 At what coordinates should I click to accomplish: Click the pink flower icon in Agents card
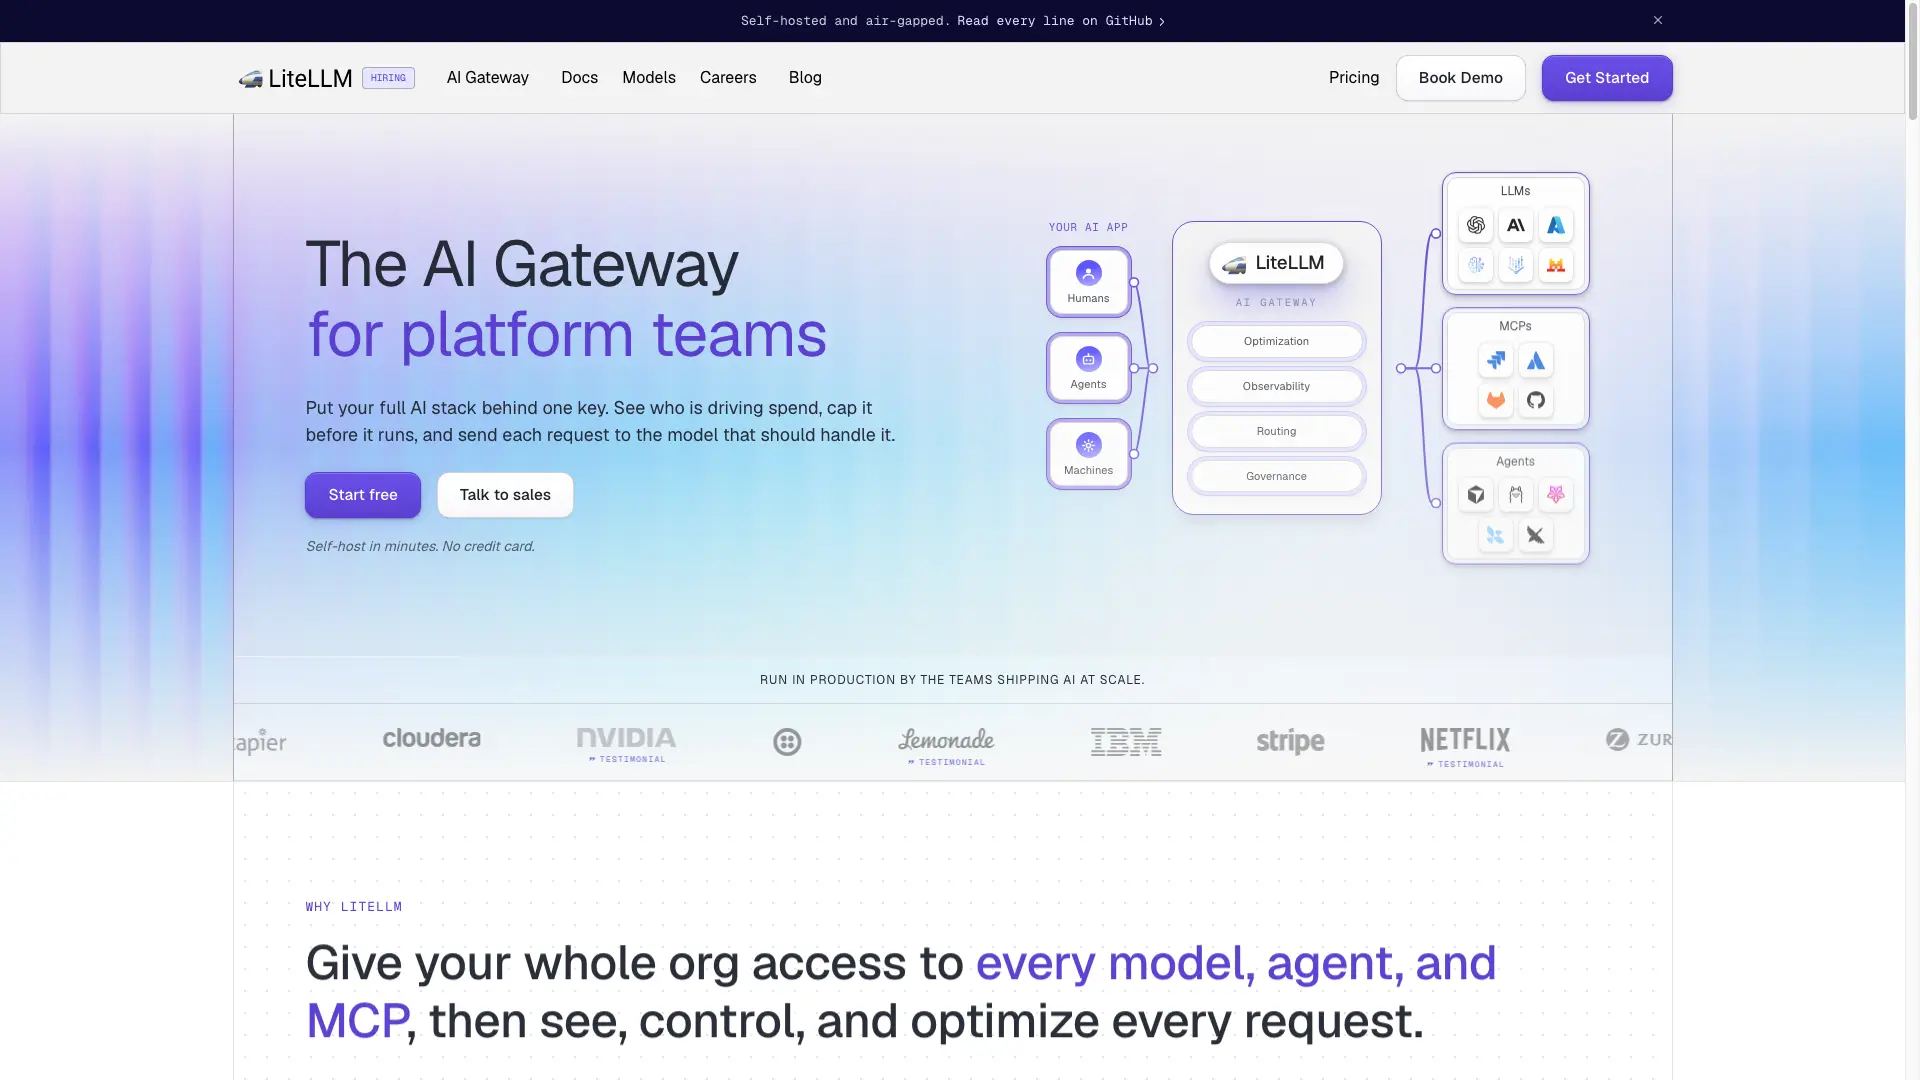[x=1556, y=494]
